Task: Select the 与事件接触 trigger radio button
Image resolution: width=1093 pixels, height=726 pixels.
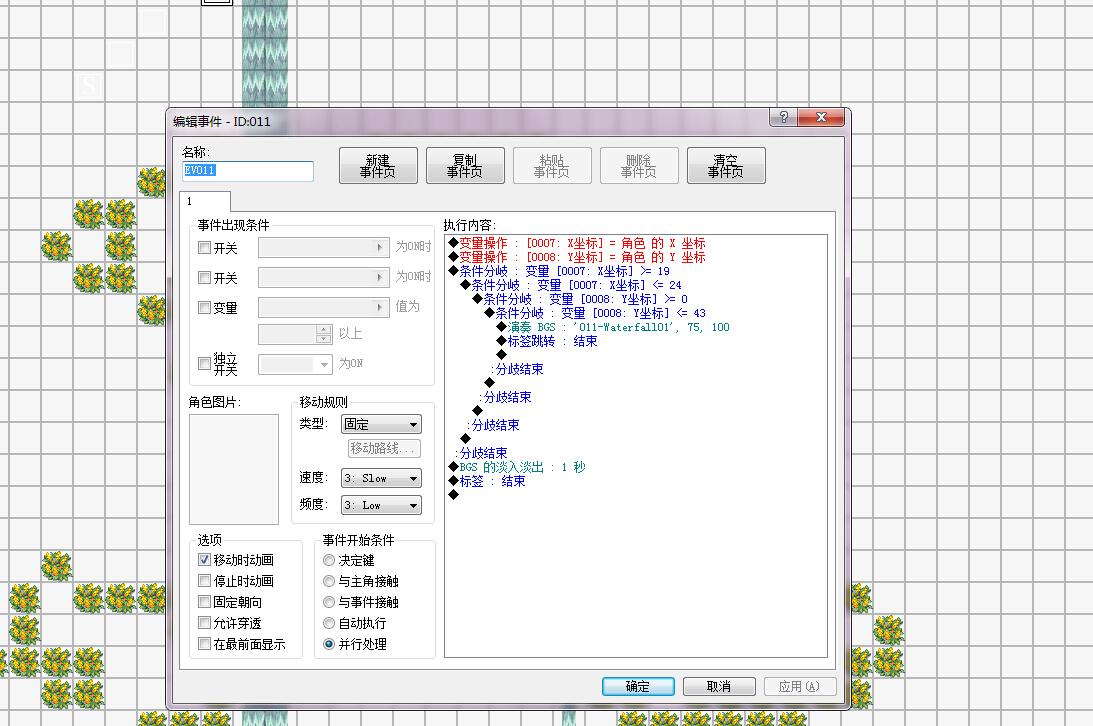Action: pyautogui.click(x=329, y=602)
